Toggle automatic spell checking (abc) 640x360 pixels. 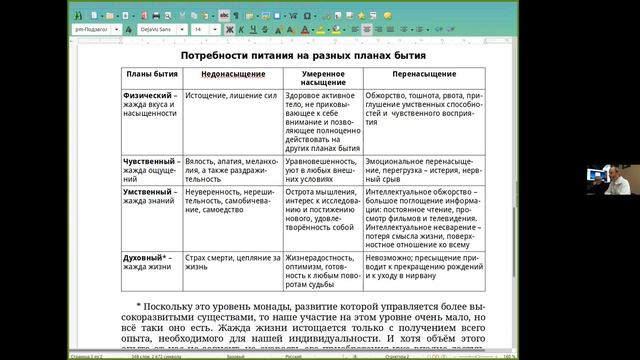[x=224, y=16]
